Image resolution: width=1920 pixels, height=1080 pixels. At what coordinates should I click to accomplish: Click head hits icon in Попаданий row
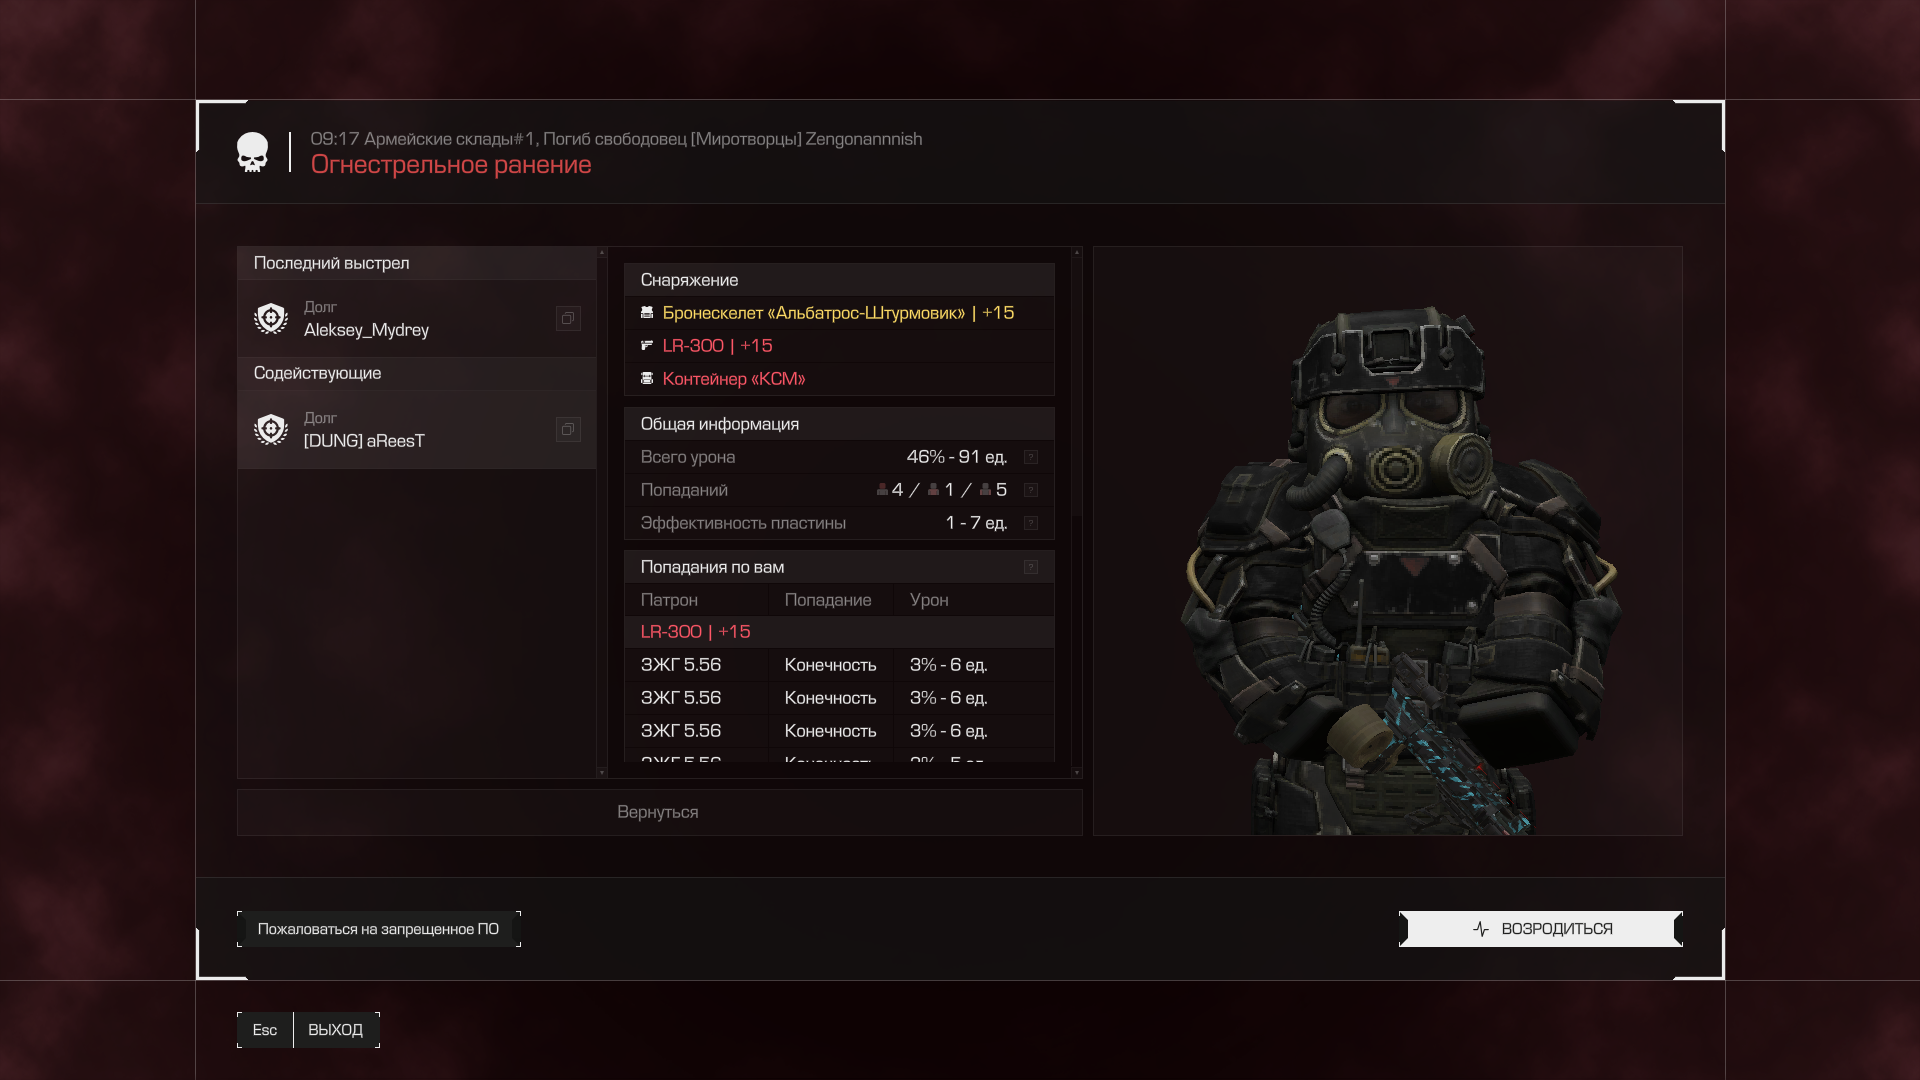882,490
